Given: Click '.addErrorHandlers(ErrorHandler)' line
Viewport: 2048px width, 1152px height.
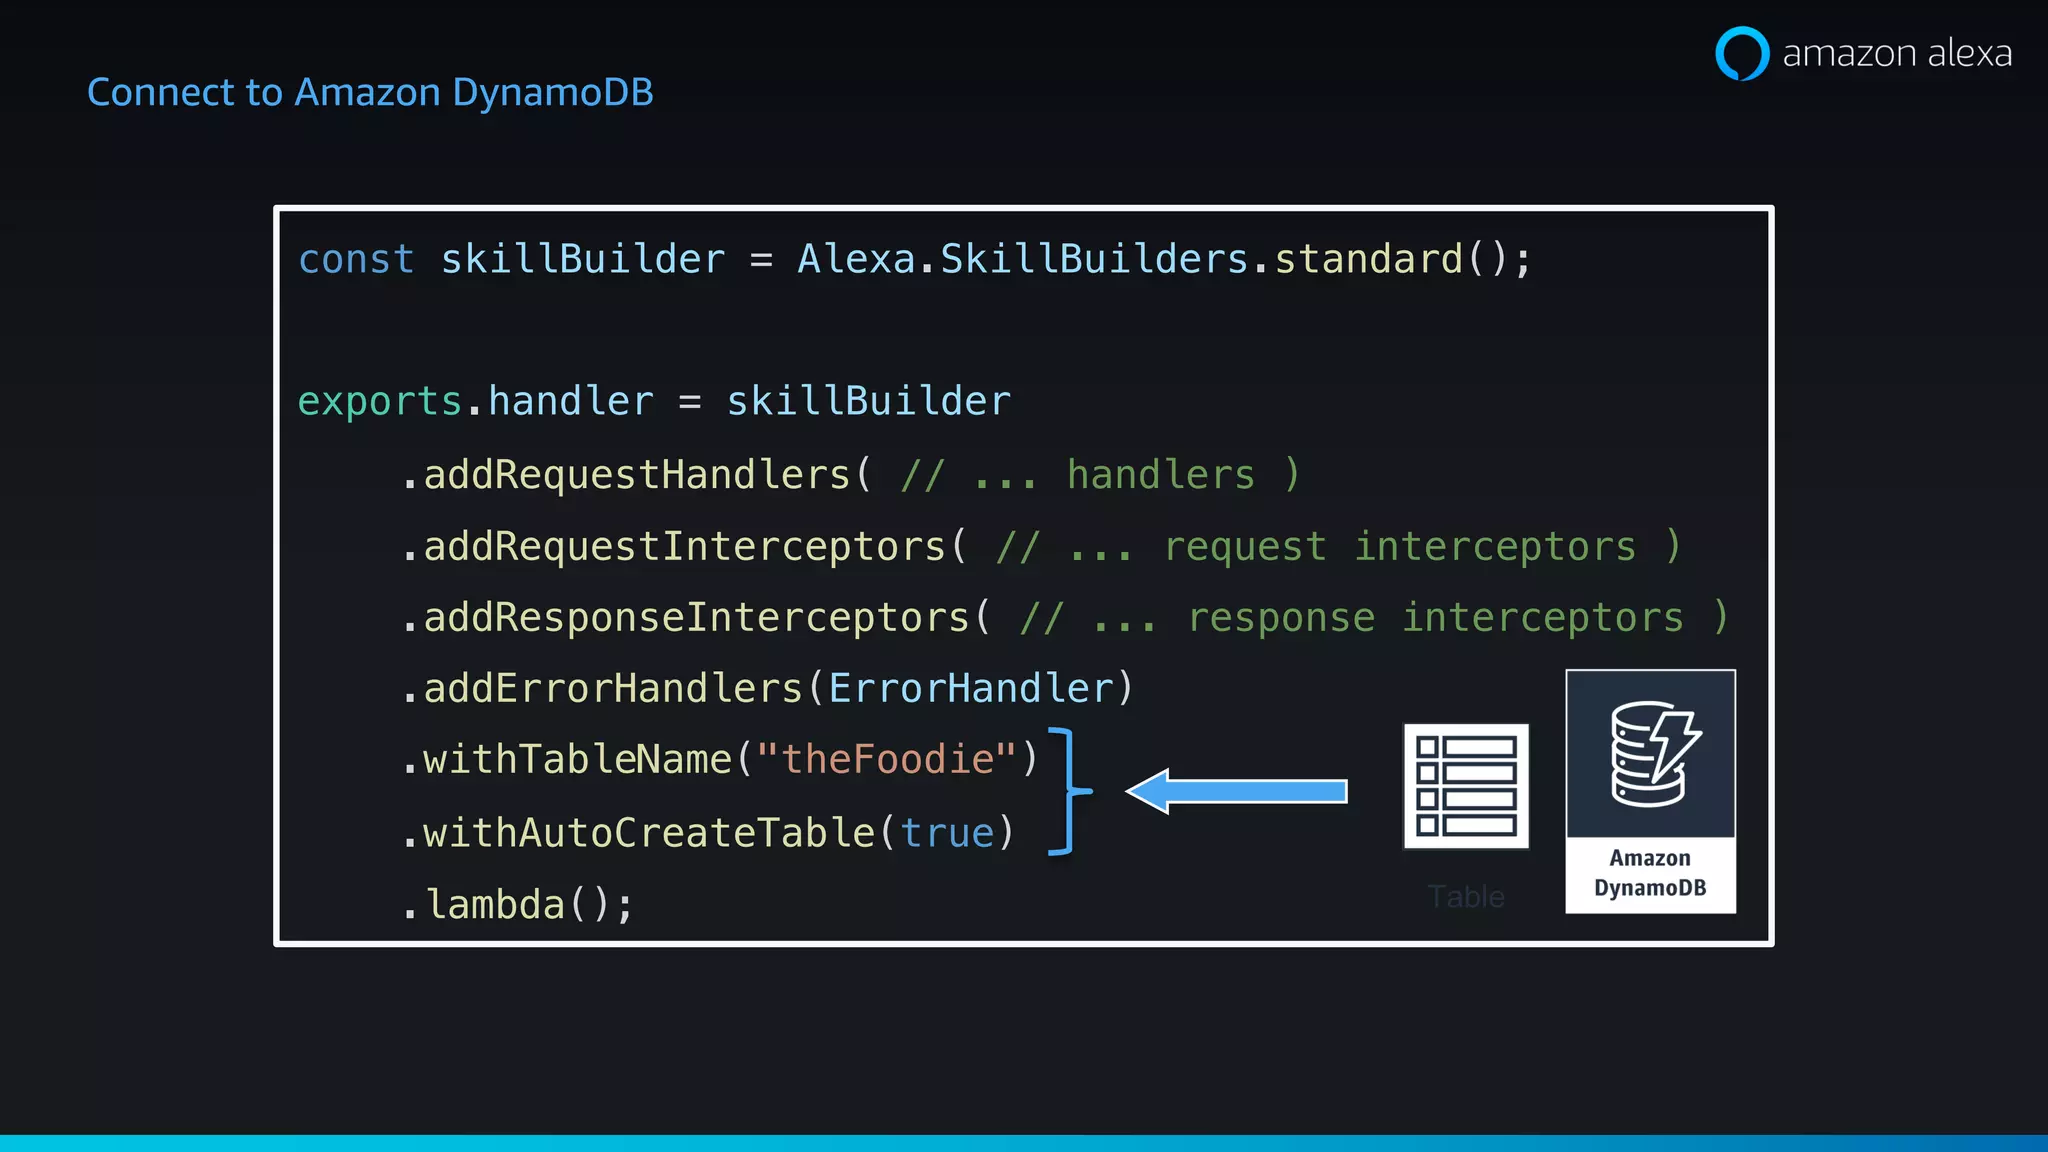Looking at the screenshot, I should [768, 688].
